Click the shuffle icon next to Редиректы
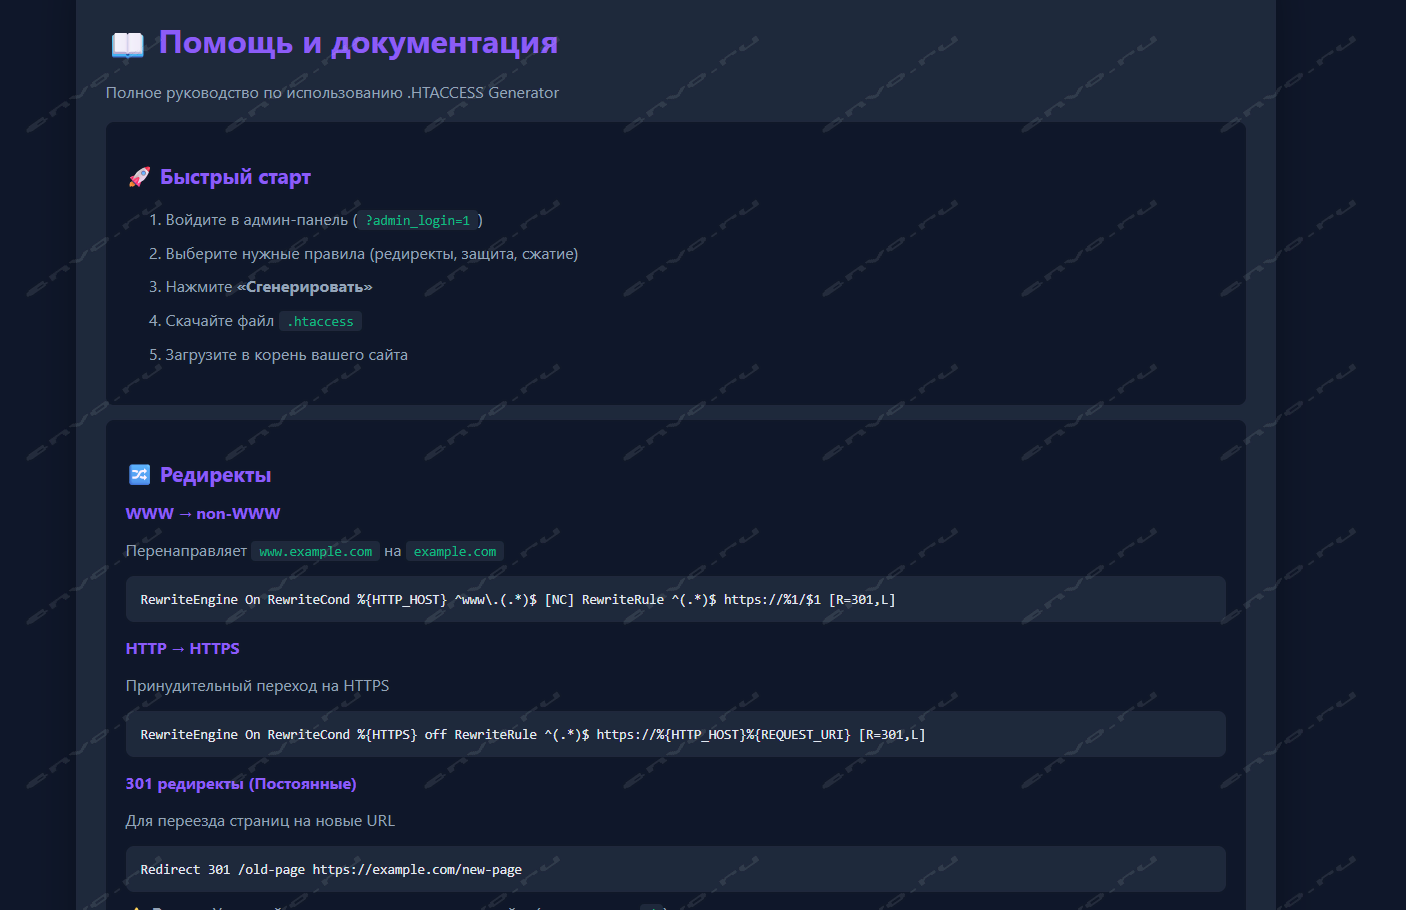This screenshot has height=910, width=1406. pos(139,475)
